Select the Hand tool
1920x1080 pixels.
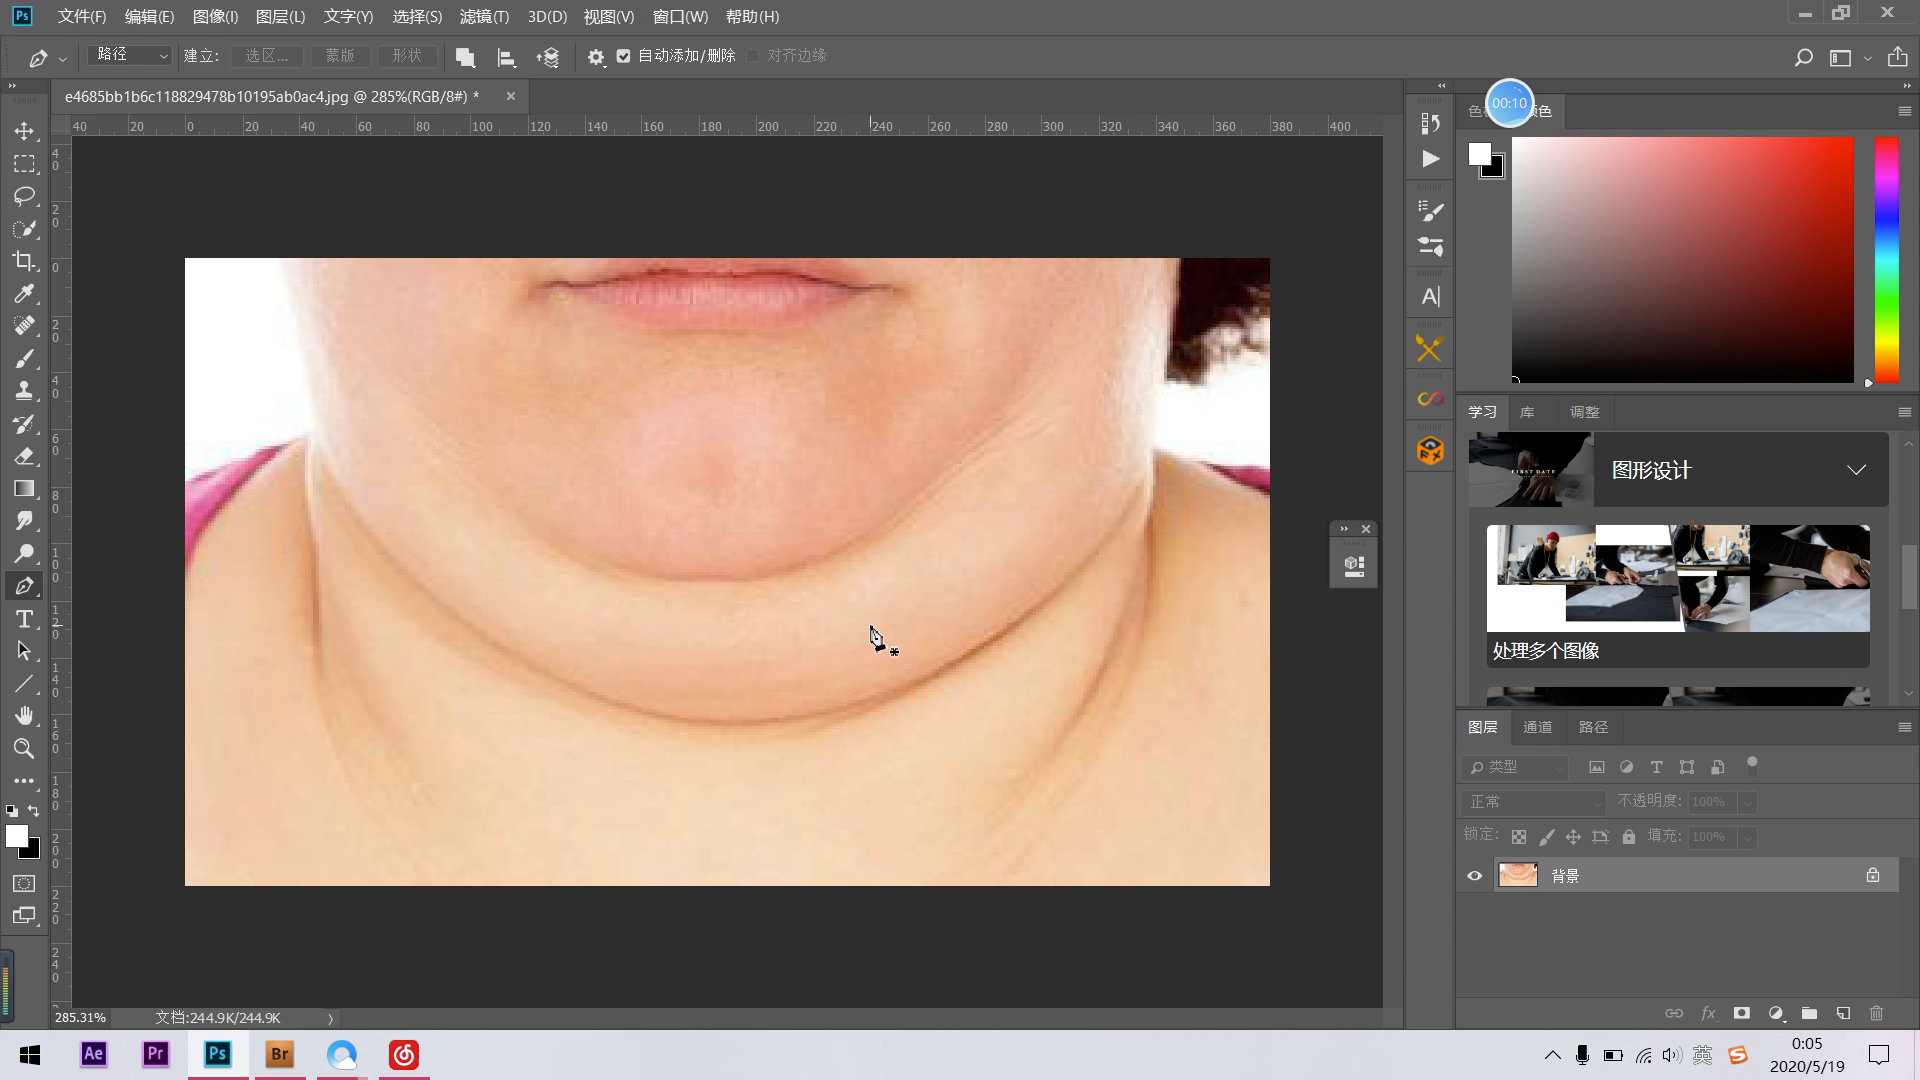pos(25,716)
